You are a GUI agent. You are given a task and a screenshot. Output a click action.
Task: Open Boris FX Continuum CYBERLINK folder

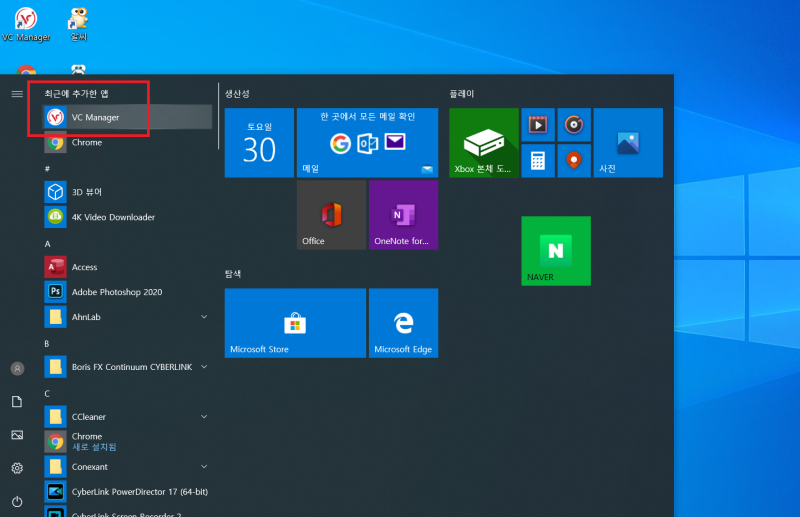(x=128, y=367)
